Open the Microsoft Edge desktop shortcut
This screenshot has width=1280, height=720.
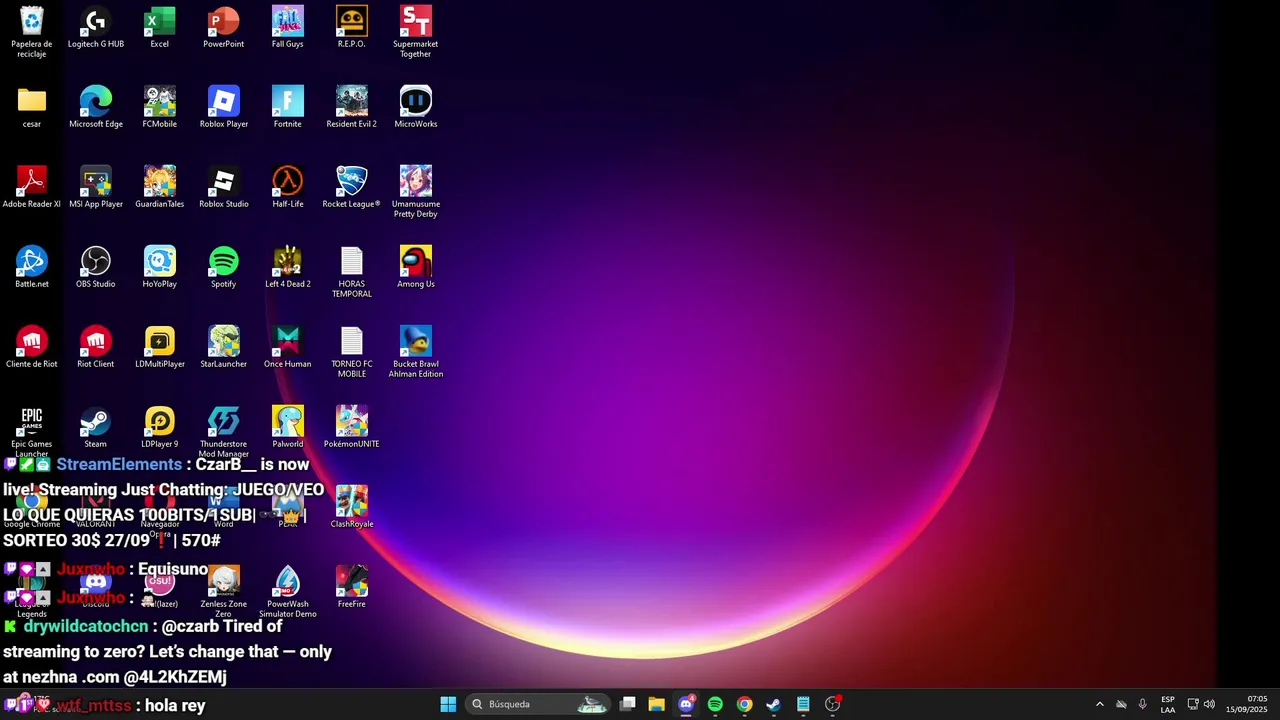(x=96, y=108)
